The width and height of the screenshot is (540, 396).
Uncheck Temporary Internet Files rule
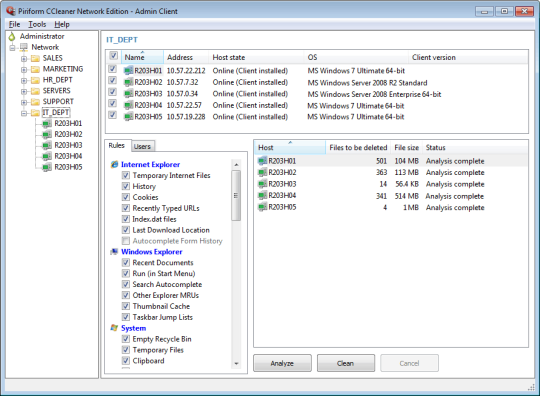point(126,175)
